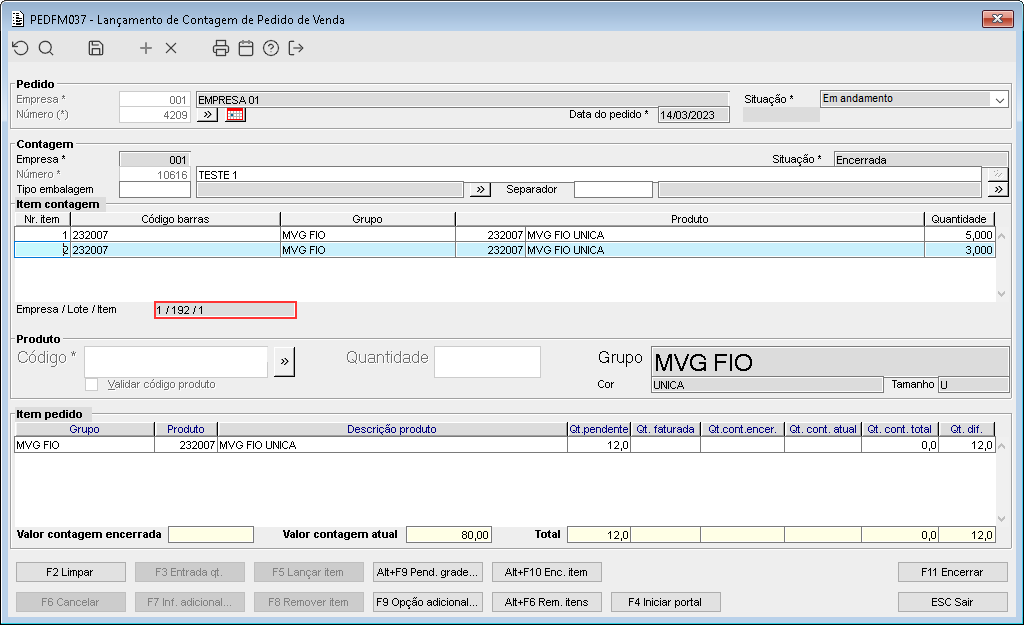Click the magnifier search toolbar icon

(x=46, y=48)
